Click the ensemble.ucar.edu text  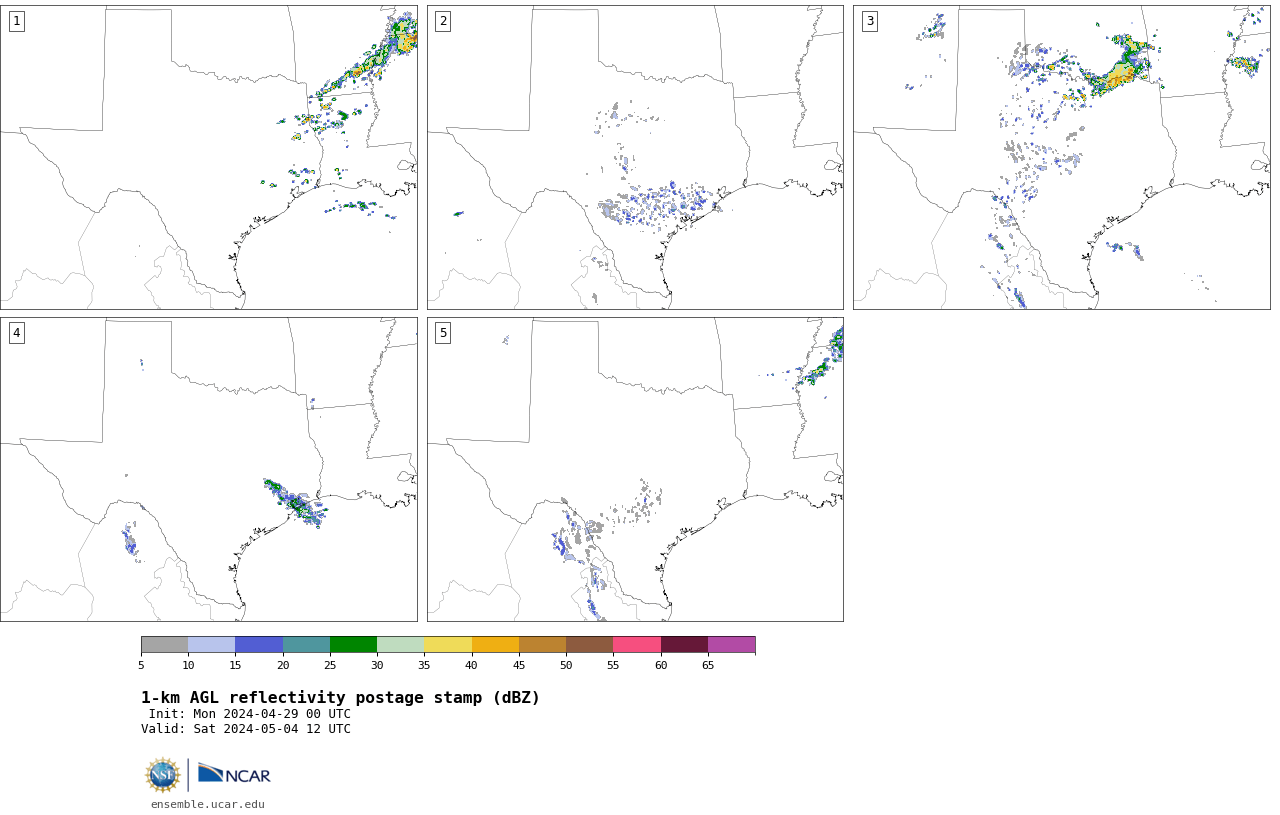(208, 804)
